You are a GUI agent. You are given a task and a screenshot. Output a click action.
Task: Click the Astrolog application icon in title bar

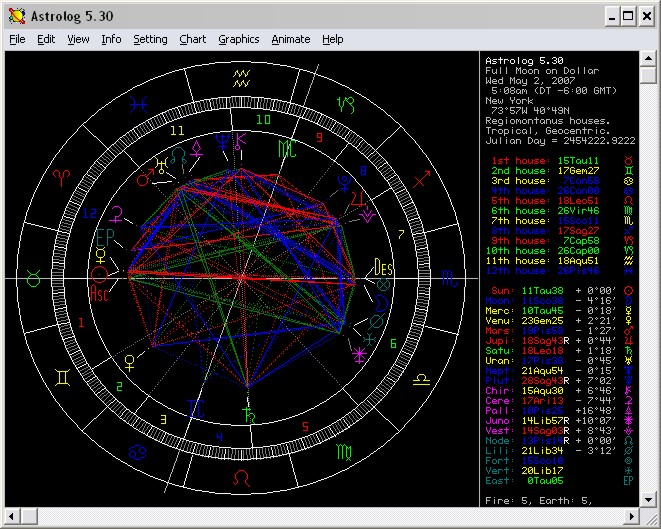click(x=15, y=16)
